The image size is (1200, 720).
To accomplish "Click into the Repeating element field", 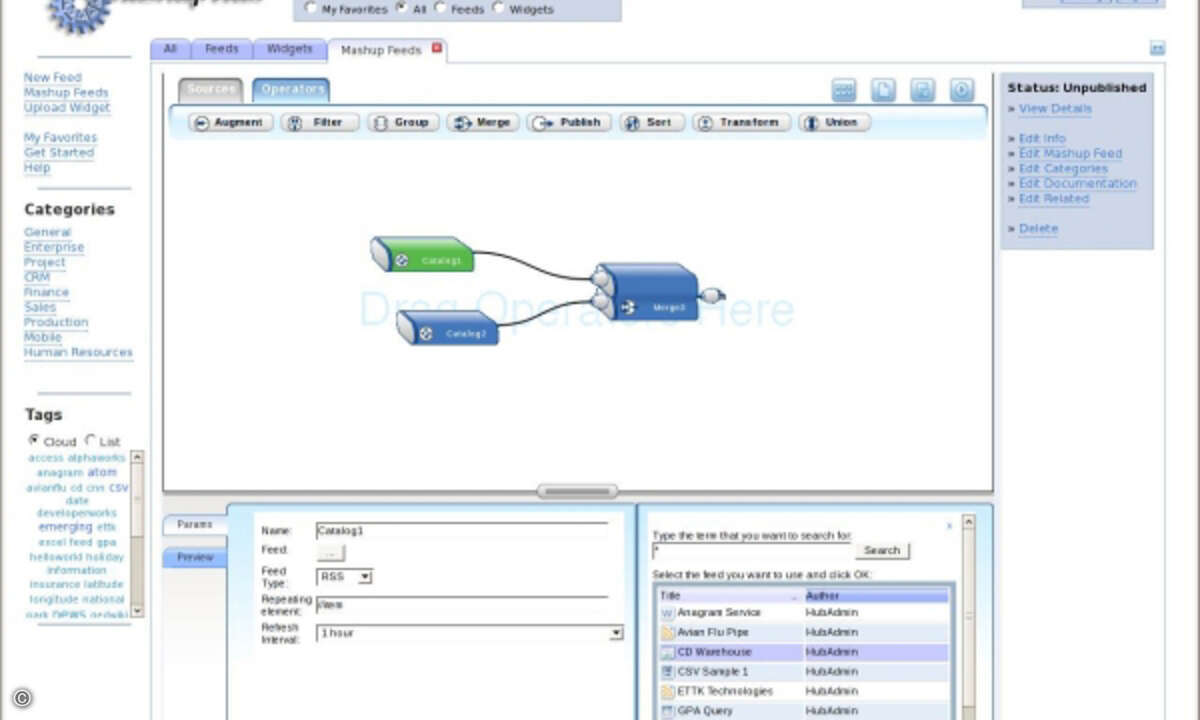I will point(461,605).
